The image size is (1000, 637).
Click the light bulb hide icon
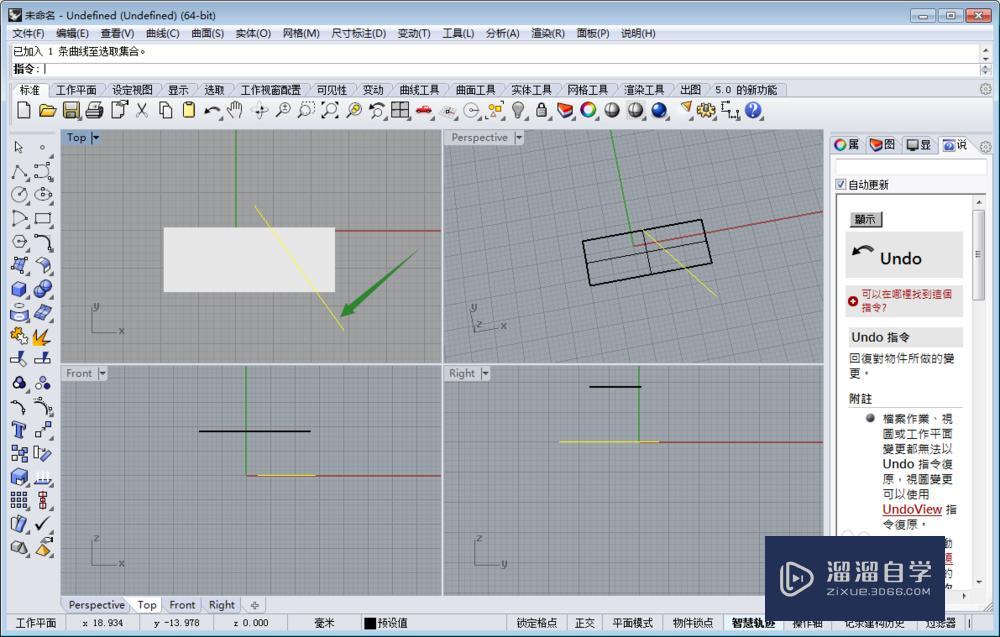tap(518, 110)
